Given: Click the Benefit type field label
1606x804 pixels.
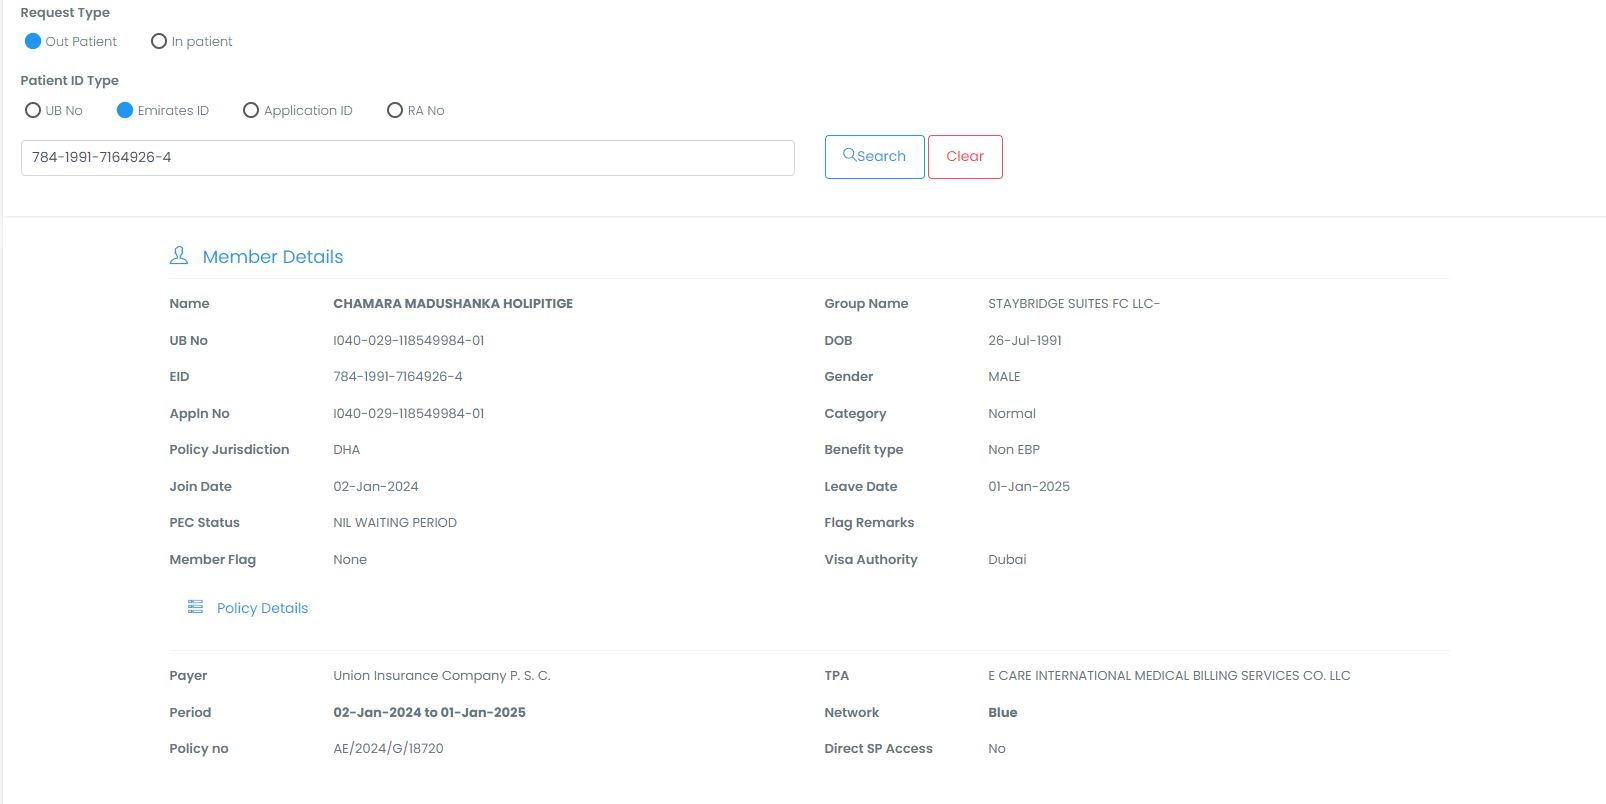Looking at the screenshot, I should (863, 449).
